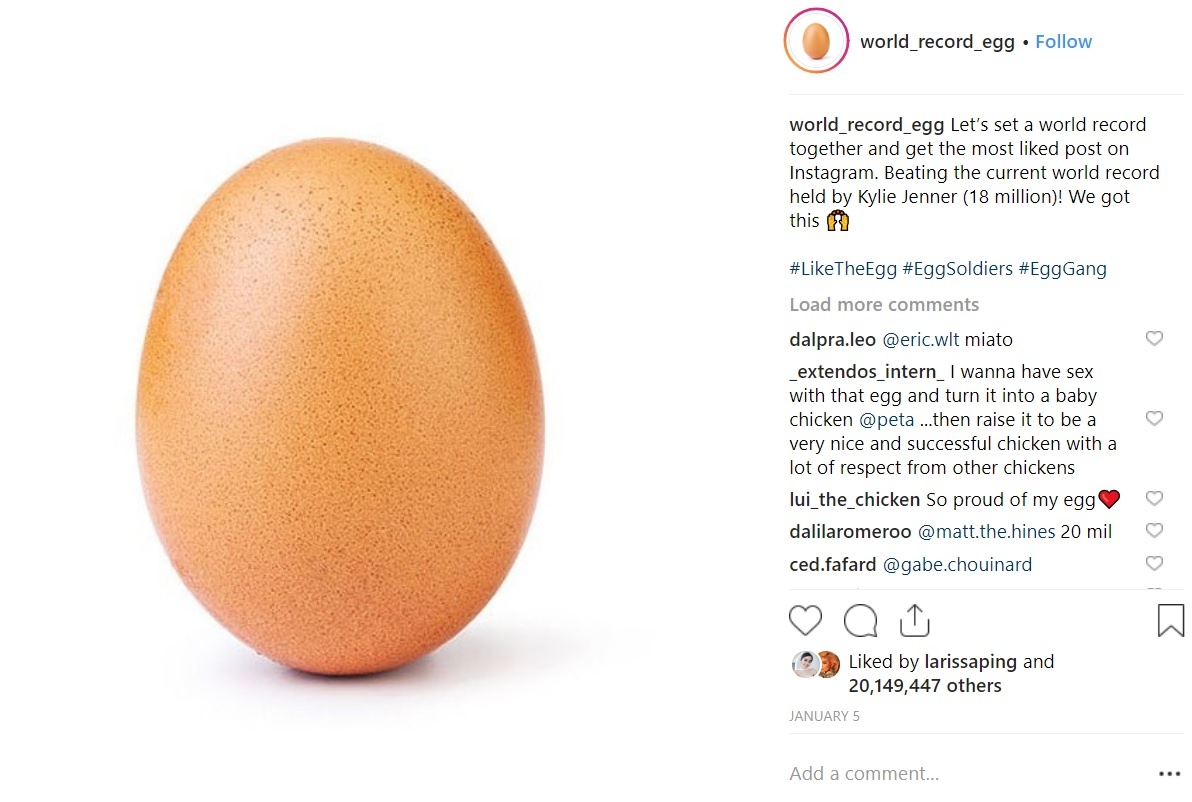Click the world_record_egg profile avatar
This screenshot has width=1192, height=802.
coord(816,42)
